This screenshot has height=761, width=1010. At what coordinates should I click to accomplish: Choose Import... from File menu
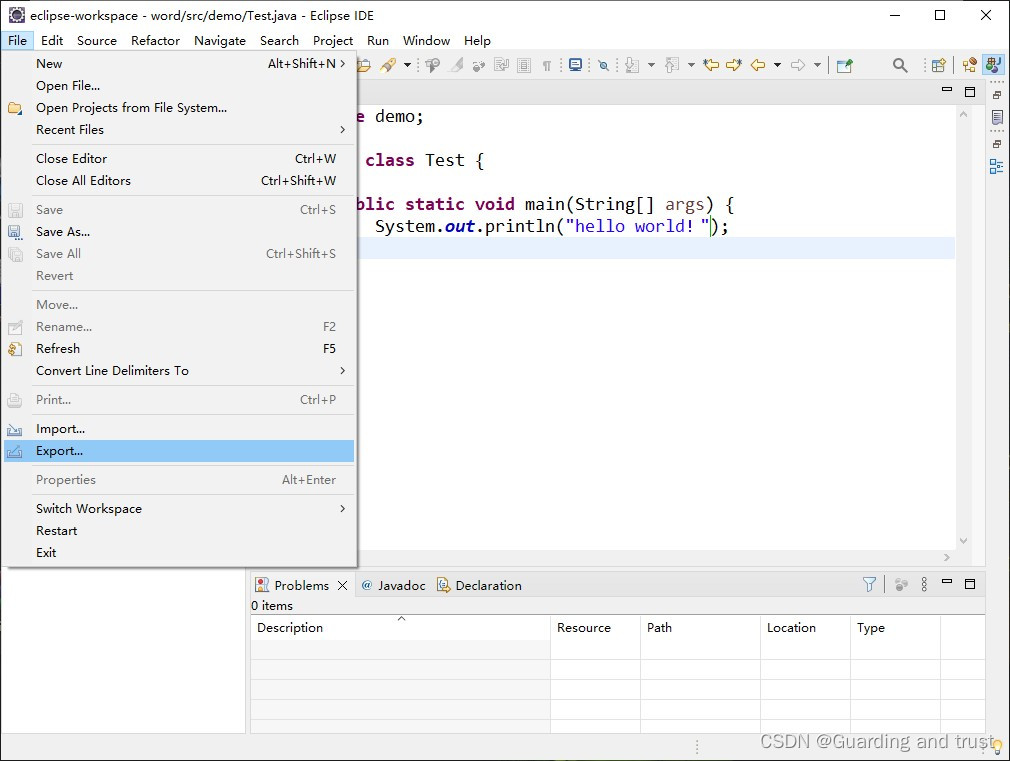click(x=179, y=429)
